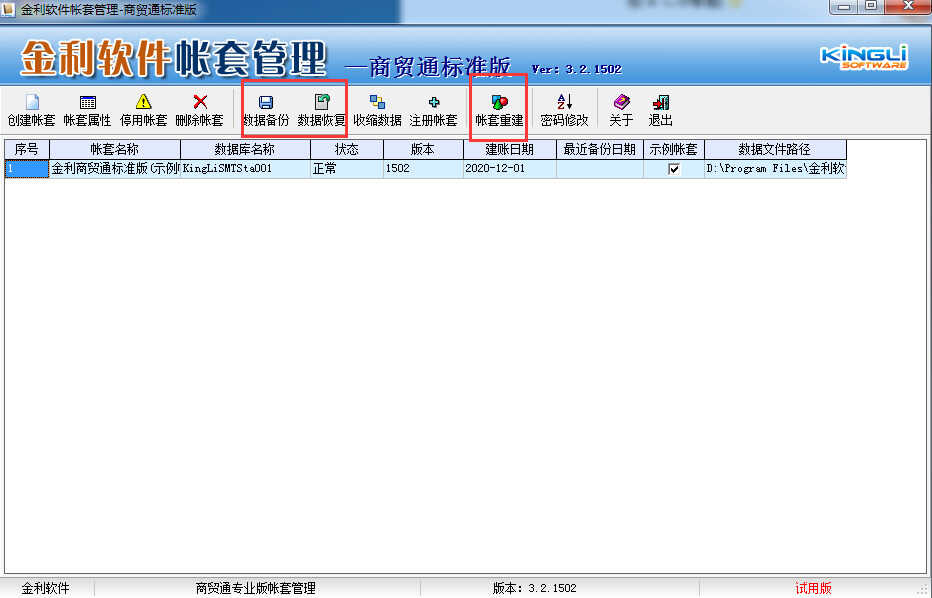
Task: Click the 状态 column header
Action: pos(347,149)
